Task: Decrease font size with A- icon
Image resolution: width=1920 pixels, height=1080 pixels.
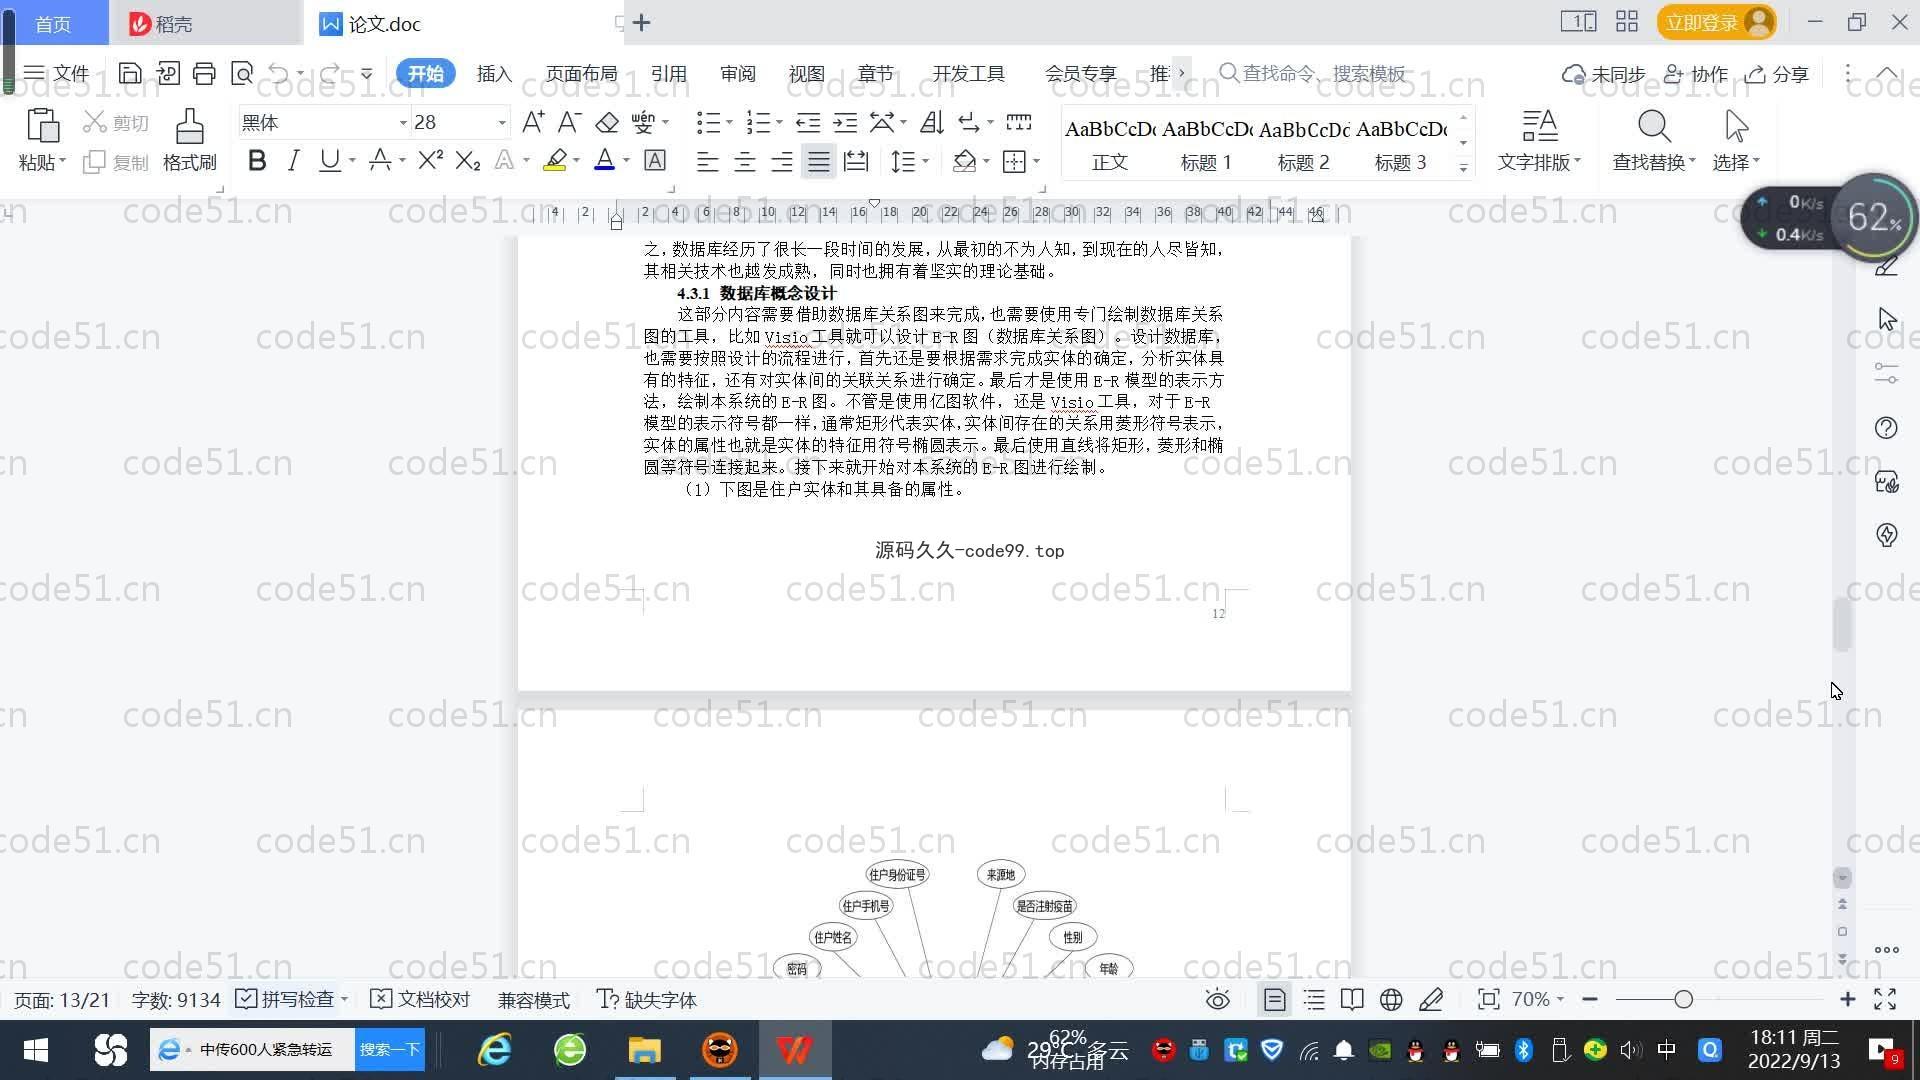Action: pyautogui.click(x=569, y=122)
